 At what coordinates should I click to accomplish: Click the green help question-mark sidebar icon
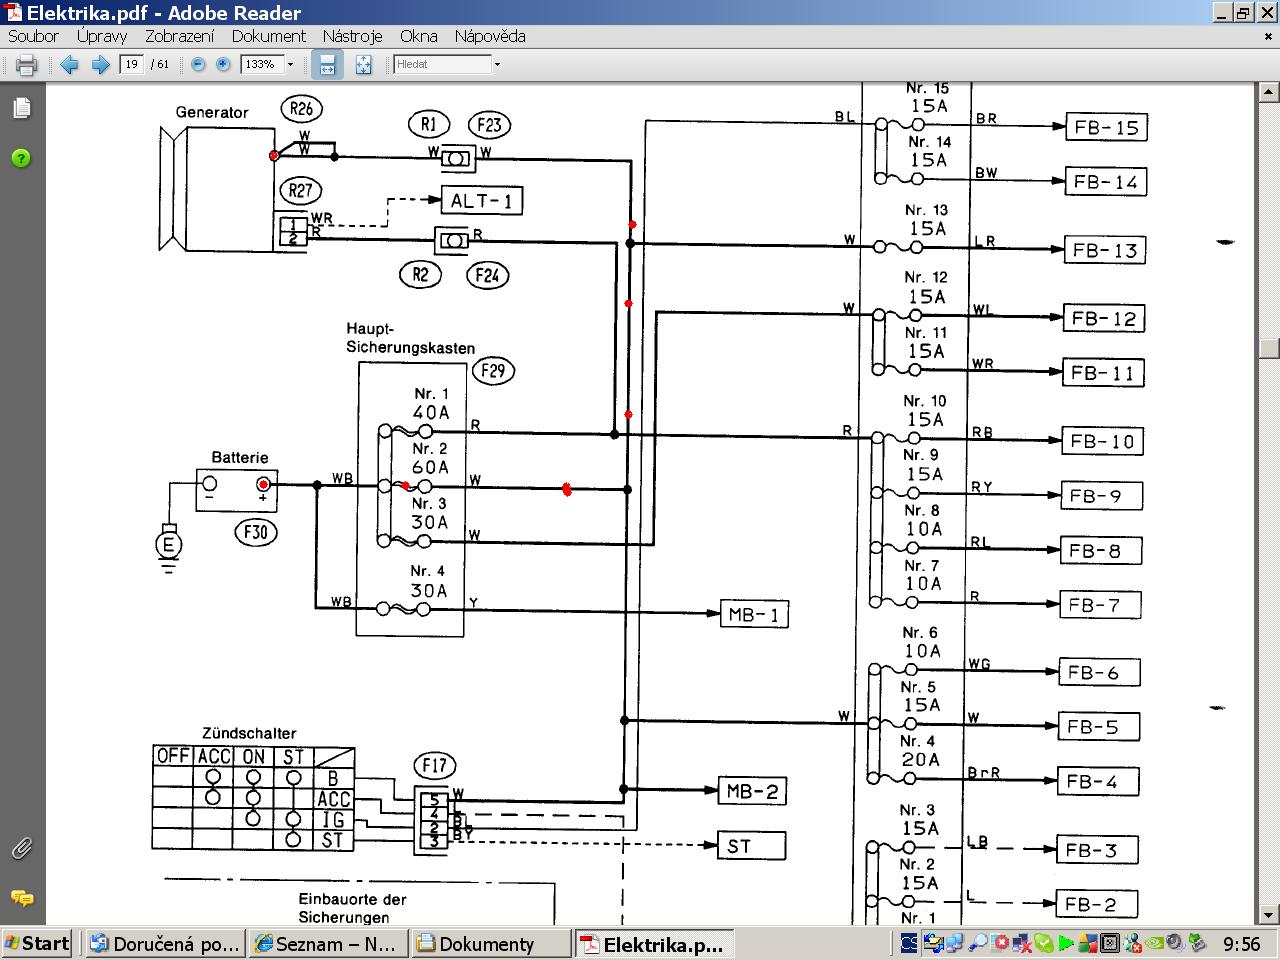tap(22, 158)
